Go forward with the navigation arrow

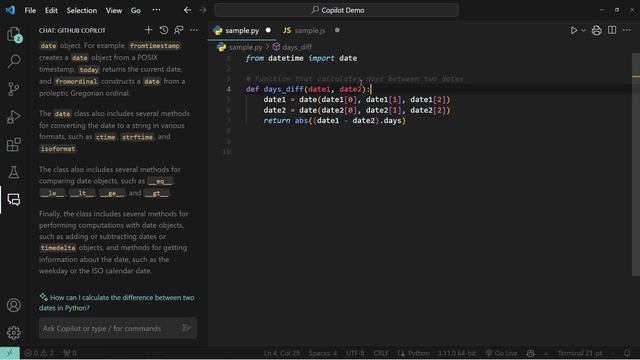(x=203, y=10)
